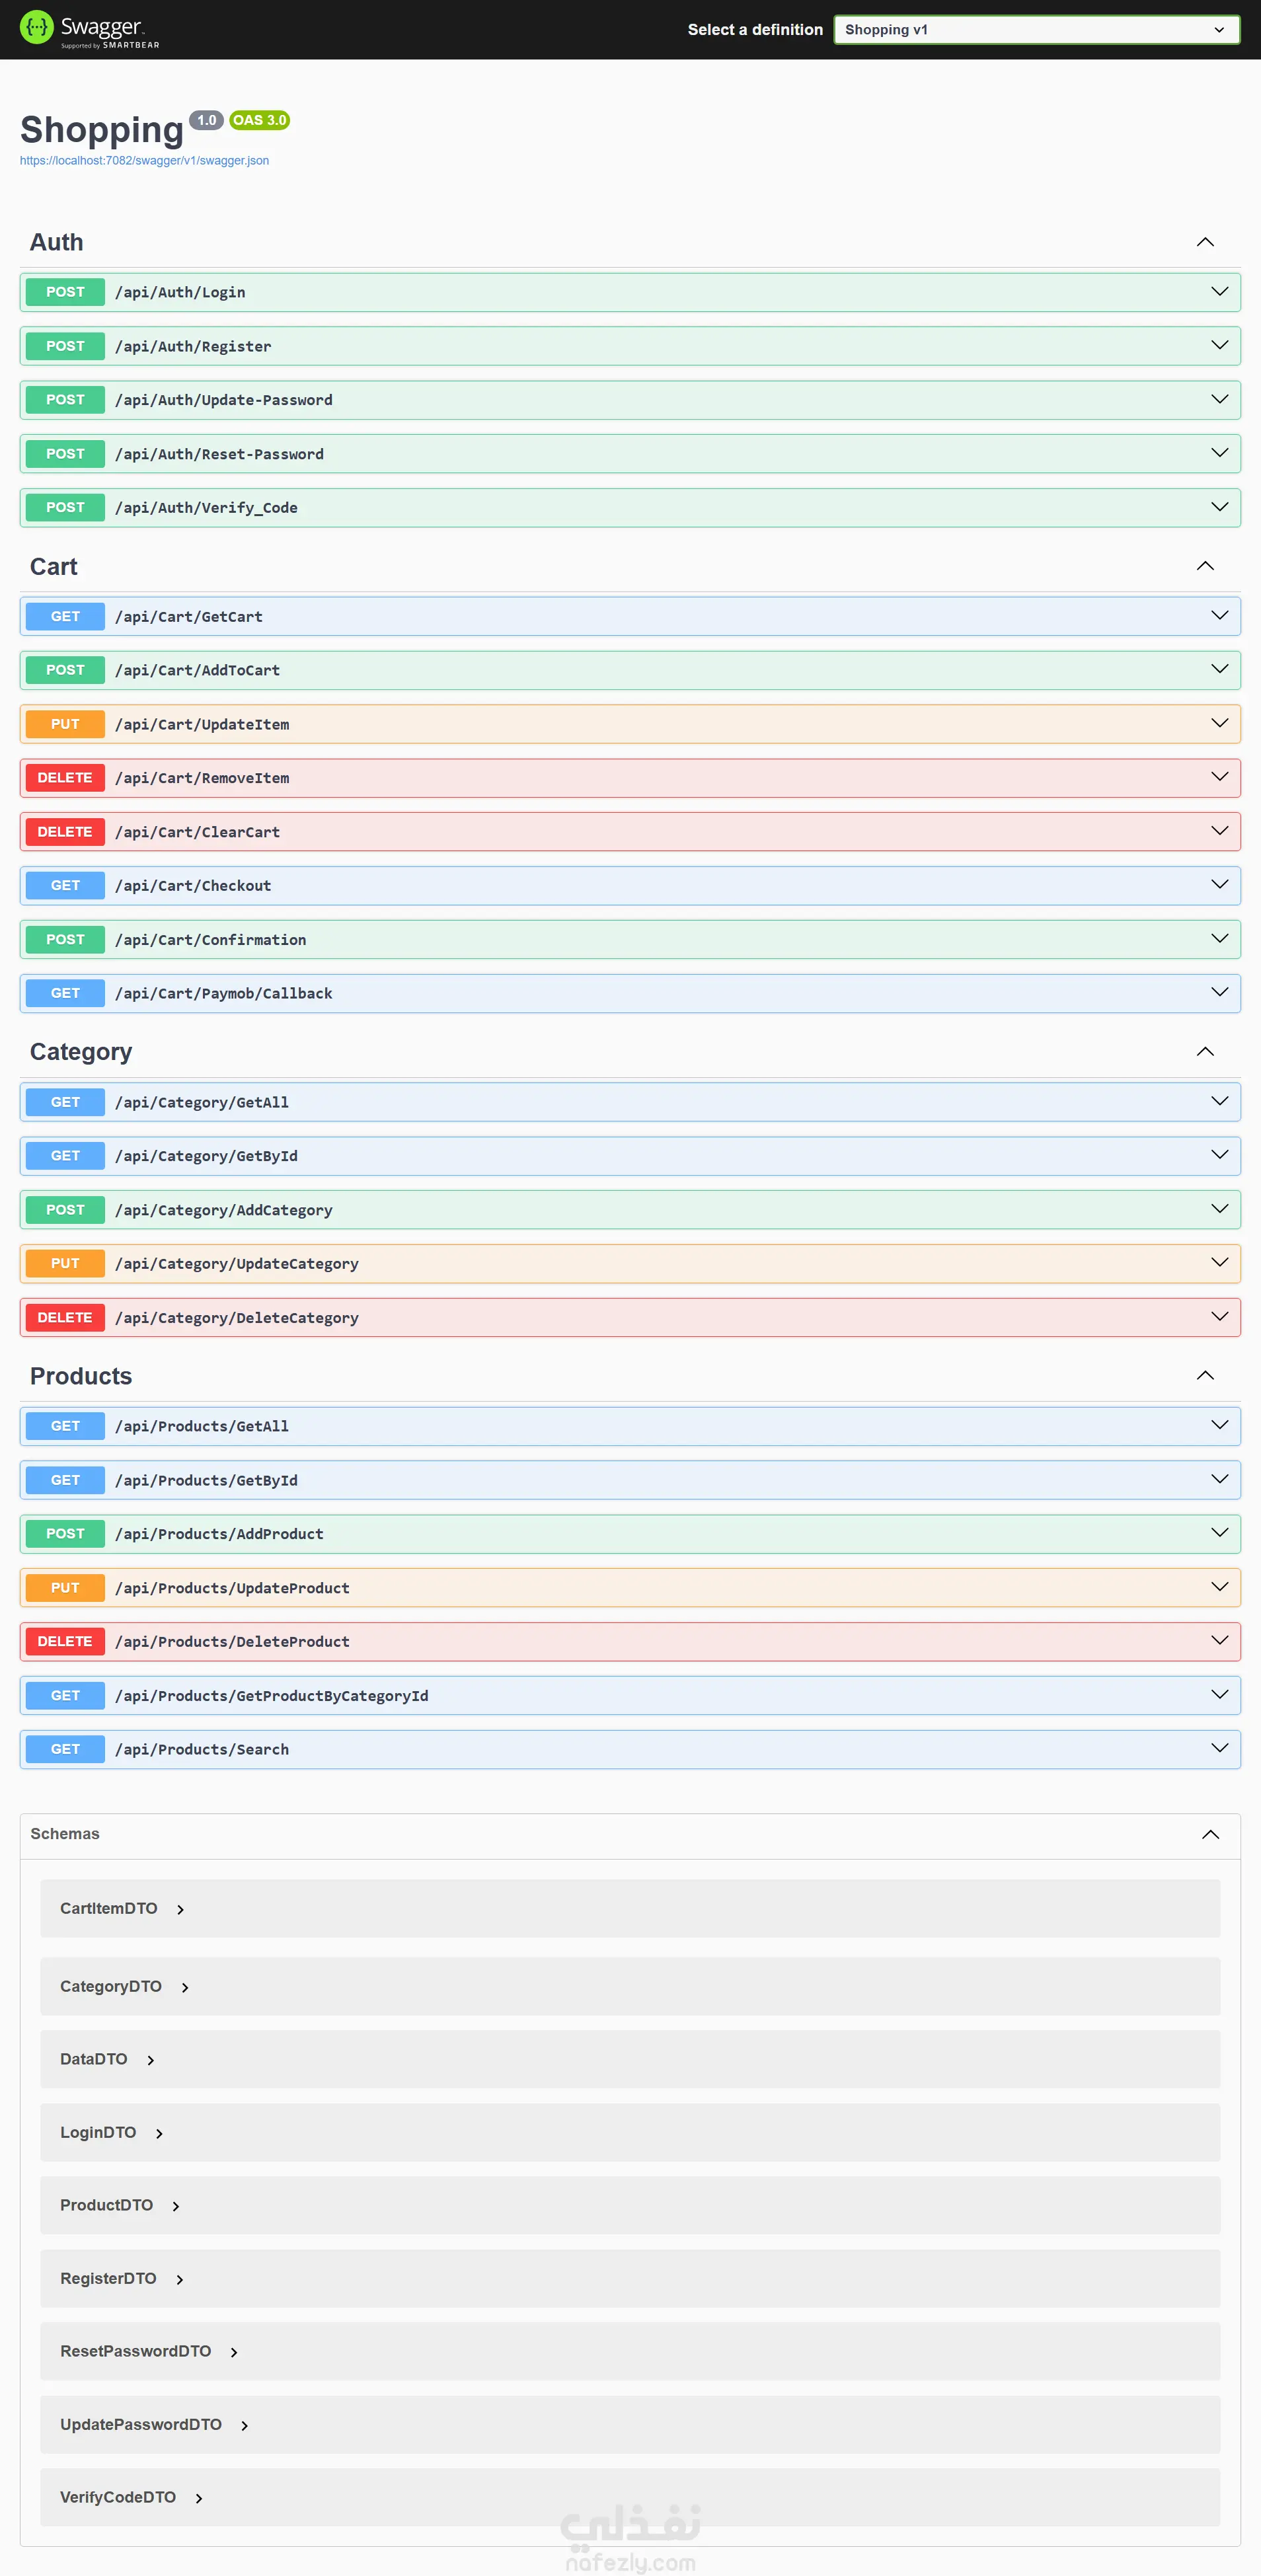Click the /api/Products/GetProductByCategoryId path text
Viewport: 1261px width, 2576px height.
pos(272,1696)
